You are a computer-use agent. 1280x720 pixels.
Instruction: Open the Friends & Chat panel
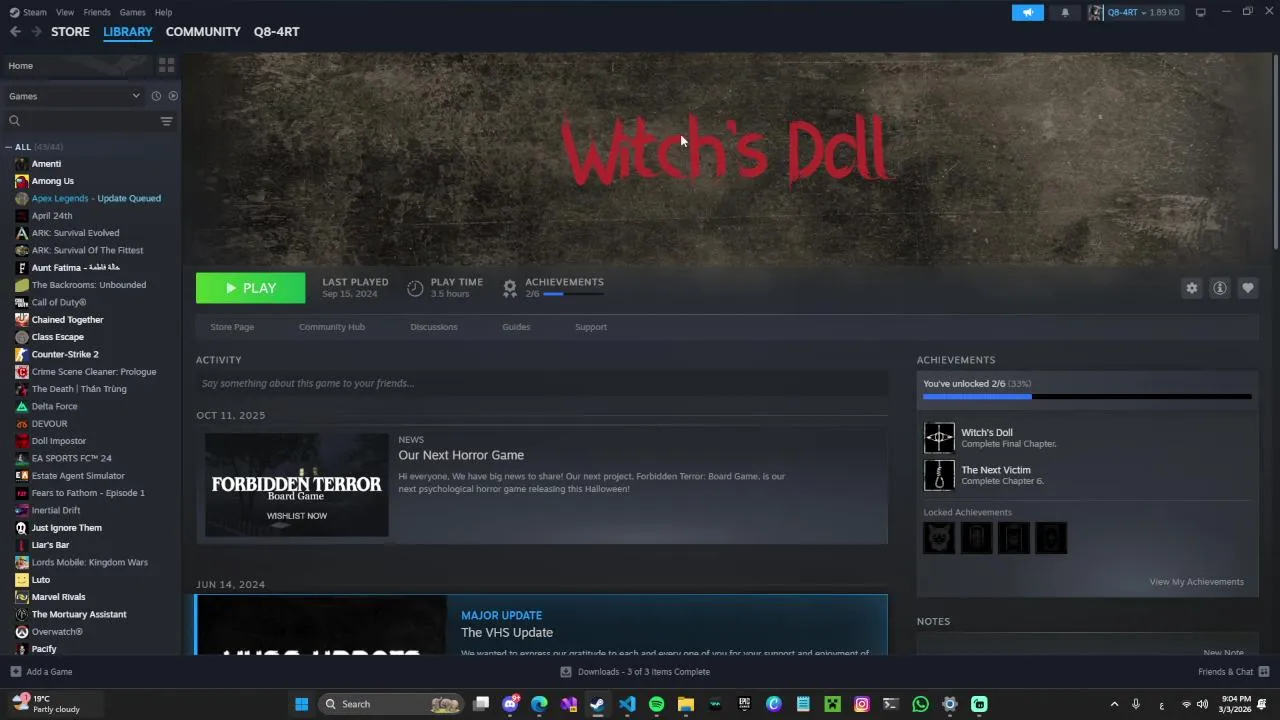(1233, 672)
